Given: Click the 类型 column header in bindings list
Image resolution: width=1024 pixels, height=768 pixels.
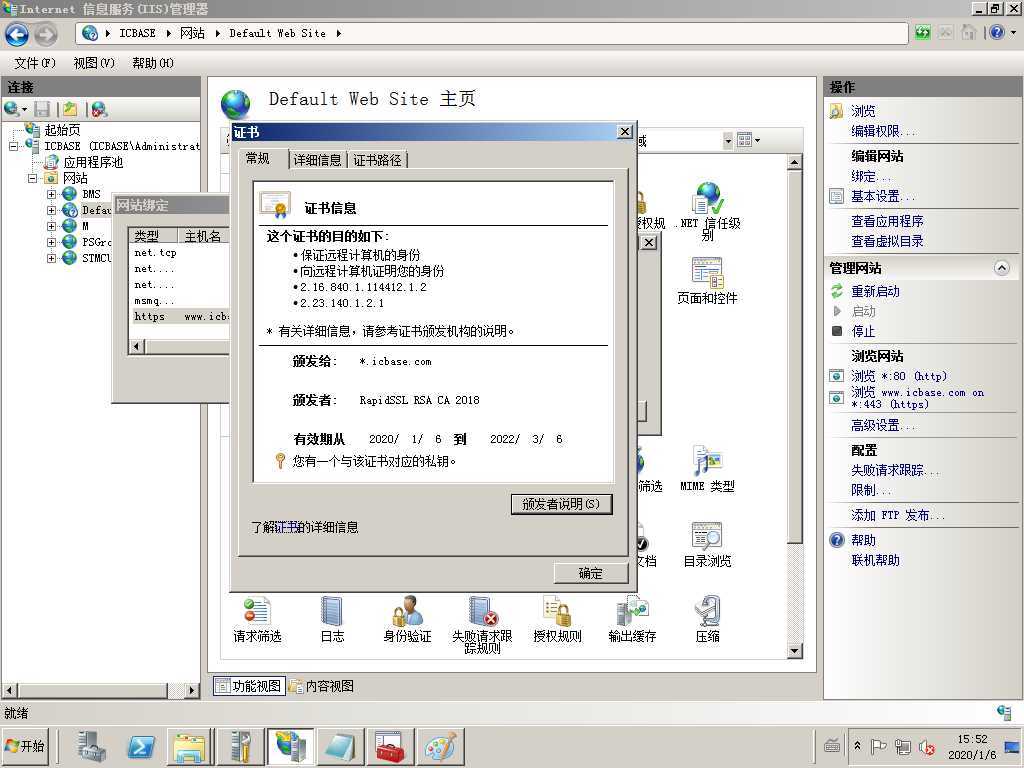Looking at the screenshot, I should point(153,236).
